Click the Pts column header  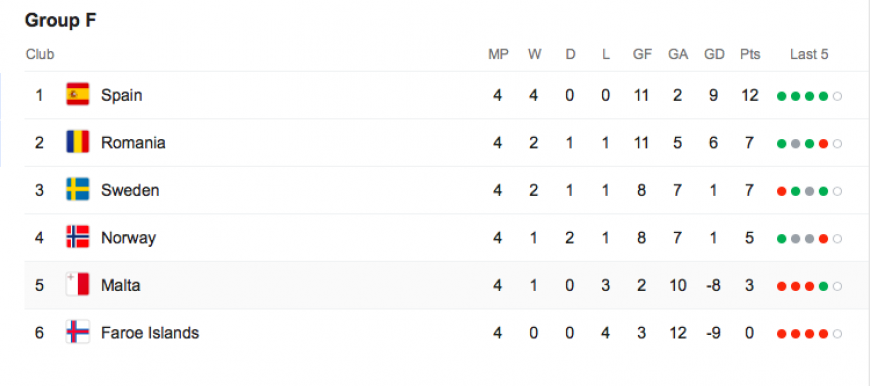750,54
